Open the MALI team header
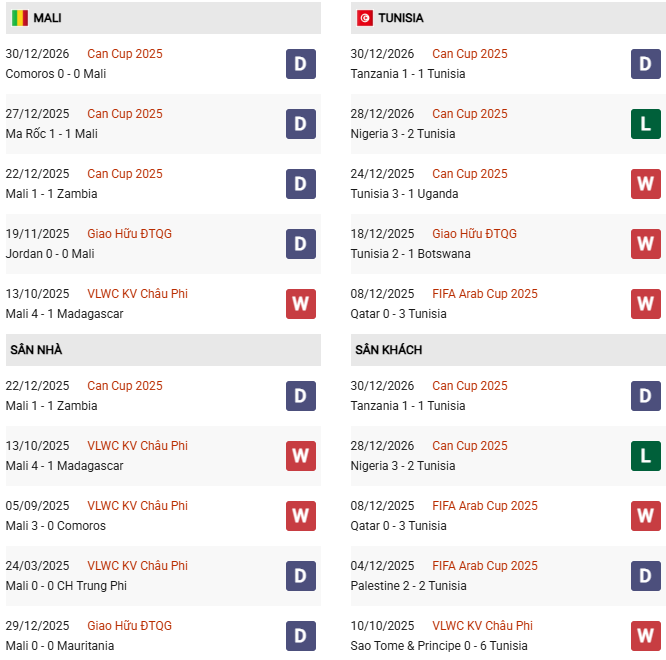This screenshot has height=660, width=666. click(x=47, y=18)
